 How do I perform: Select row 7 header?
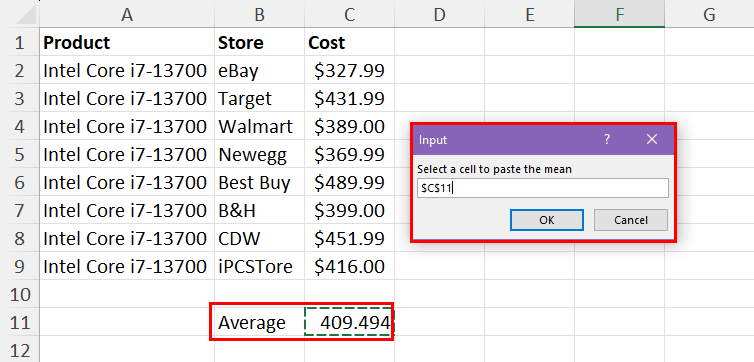[x=20, y=210]
